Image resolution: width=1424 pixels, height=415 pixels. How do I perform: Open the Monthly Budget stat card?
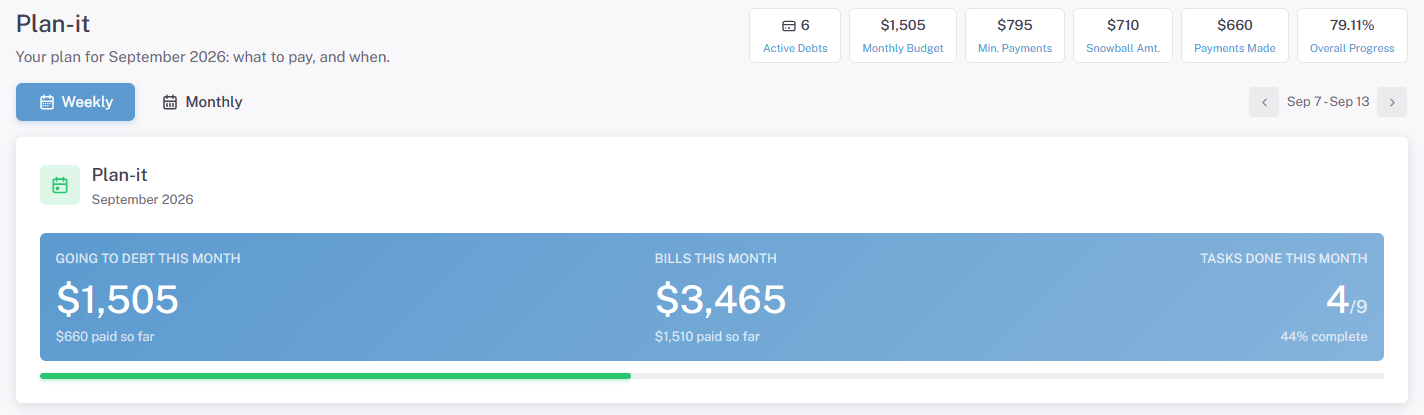coord(903,35)
